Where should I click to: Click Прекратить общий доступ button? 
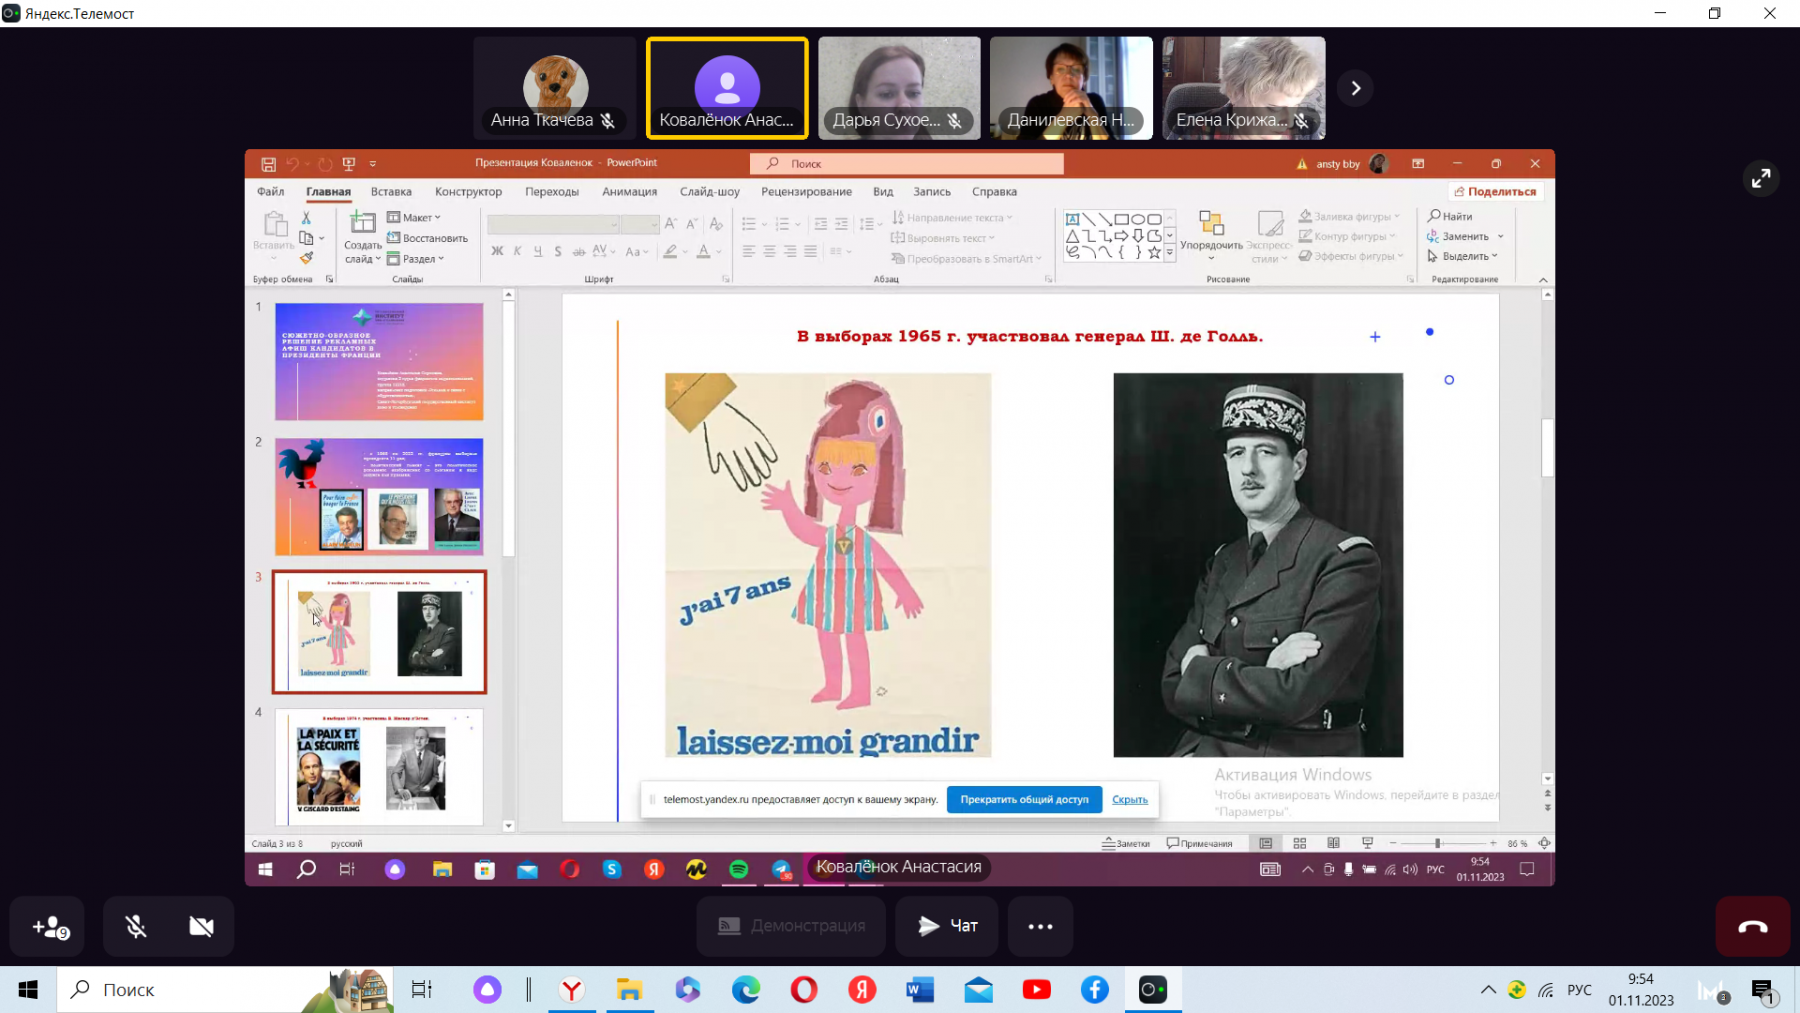coord(1024,800)
